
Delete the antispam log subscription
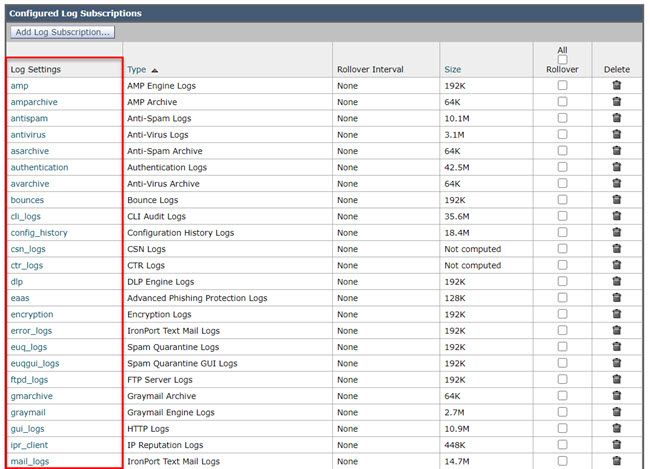pos(616,118)
